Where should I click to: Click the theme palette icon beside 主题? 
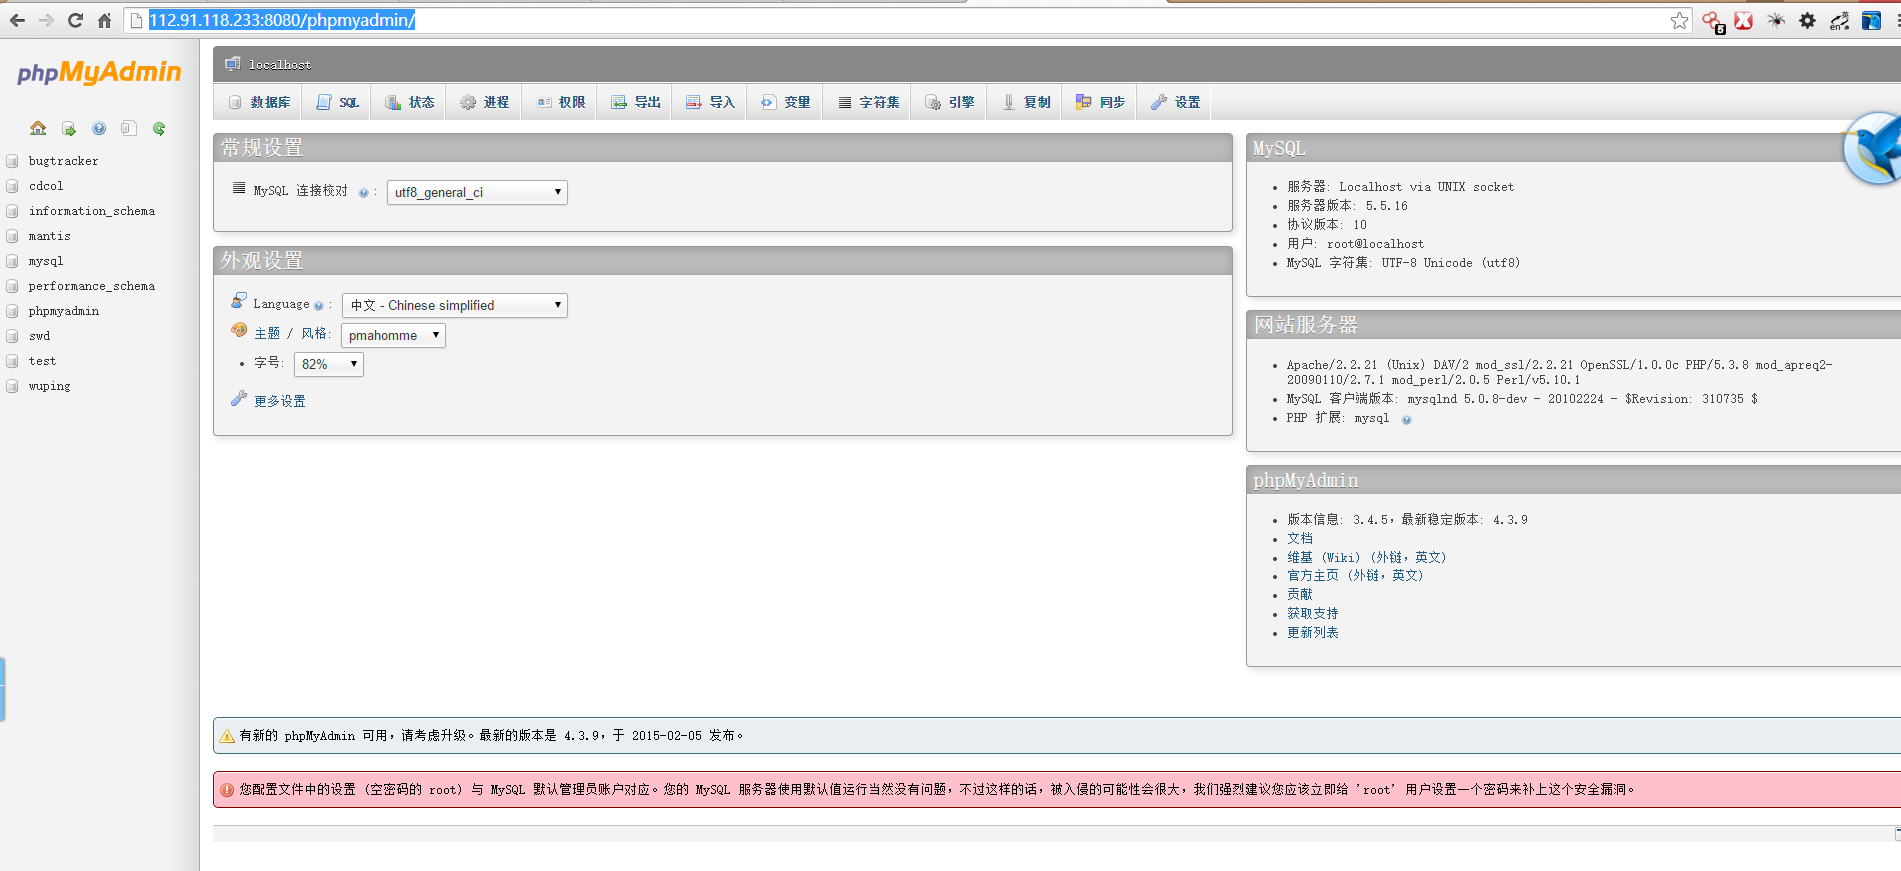point(239,330)
